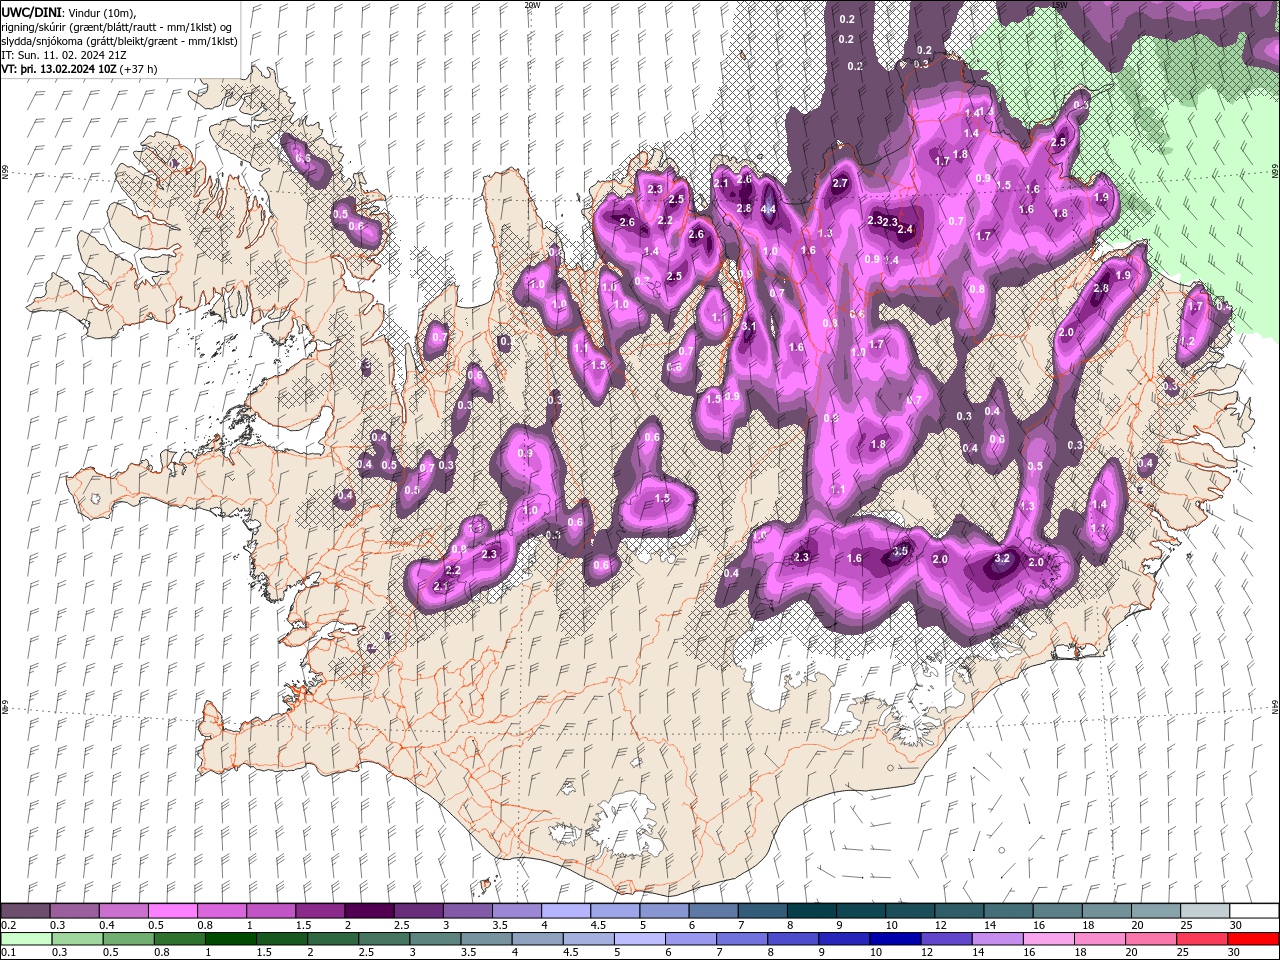Pick the pale green swatch between 0.1 and 0.3 on rain scale
Image resolution: width=1280 pixels, height=960 pixels.
coord(25,938)
